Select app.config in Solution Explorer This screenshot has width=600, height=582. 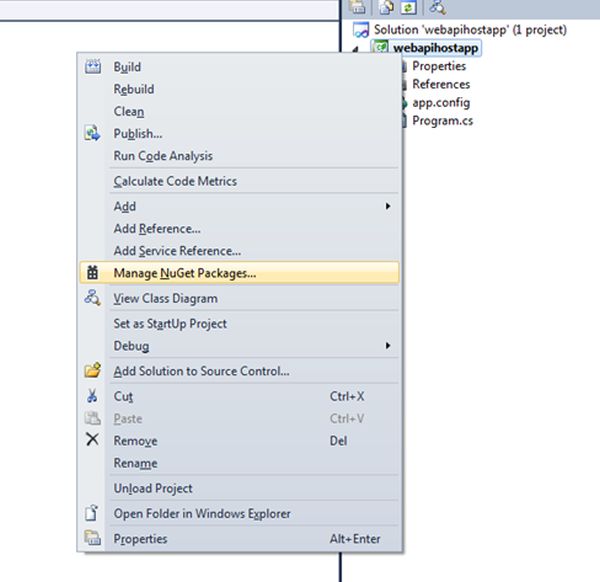point(441,102)
